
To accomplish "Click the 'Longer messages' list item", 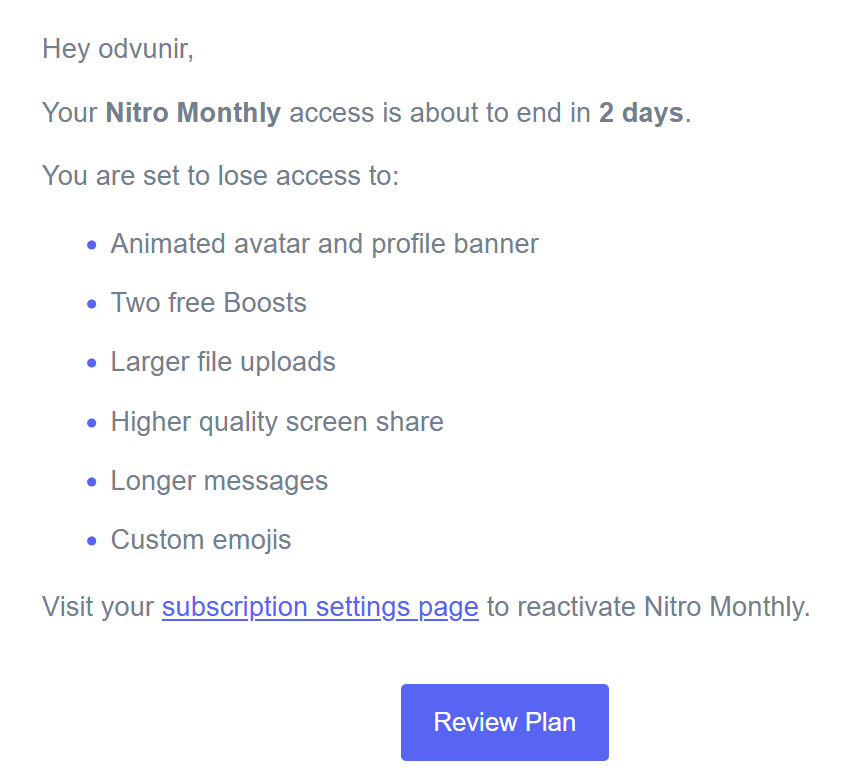I will point(219,481).
